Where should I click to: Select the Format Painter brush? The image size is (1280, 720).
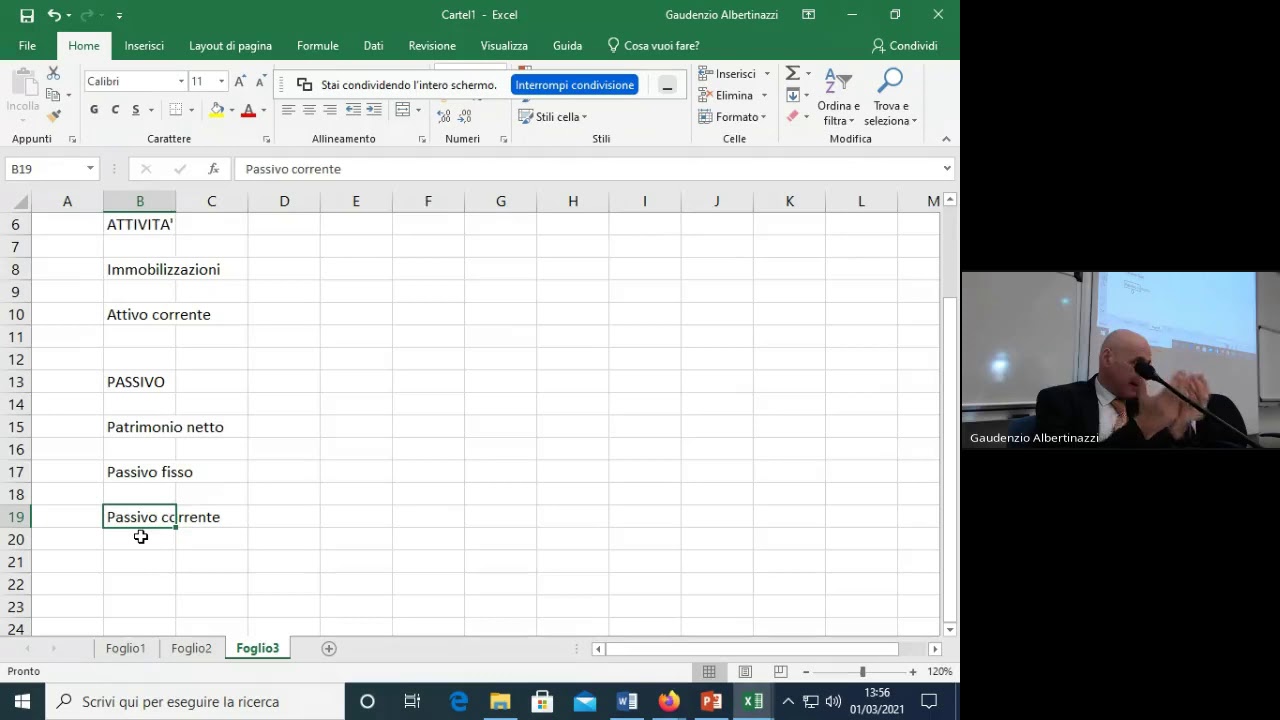[53, 116]
